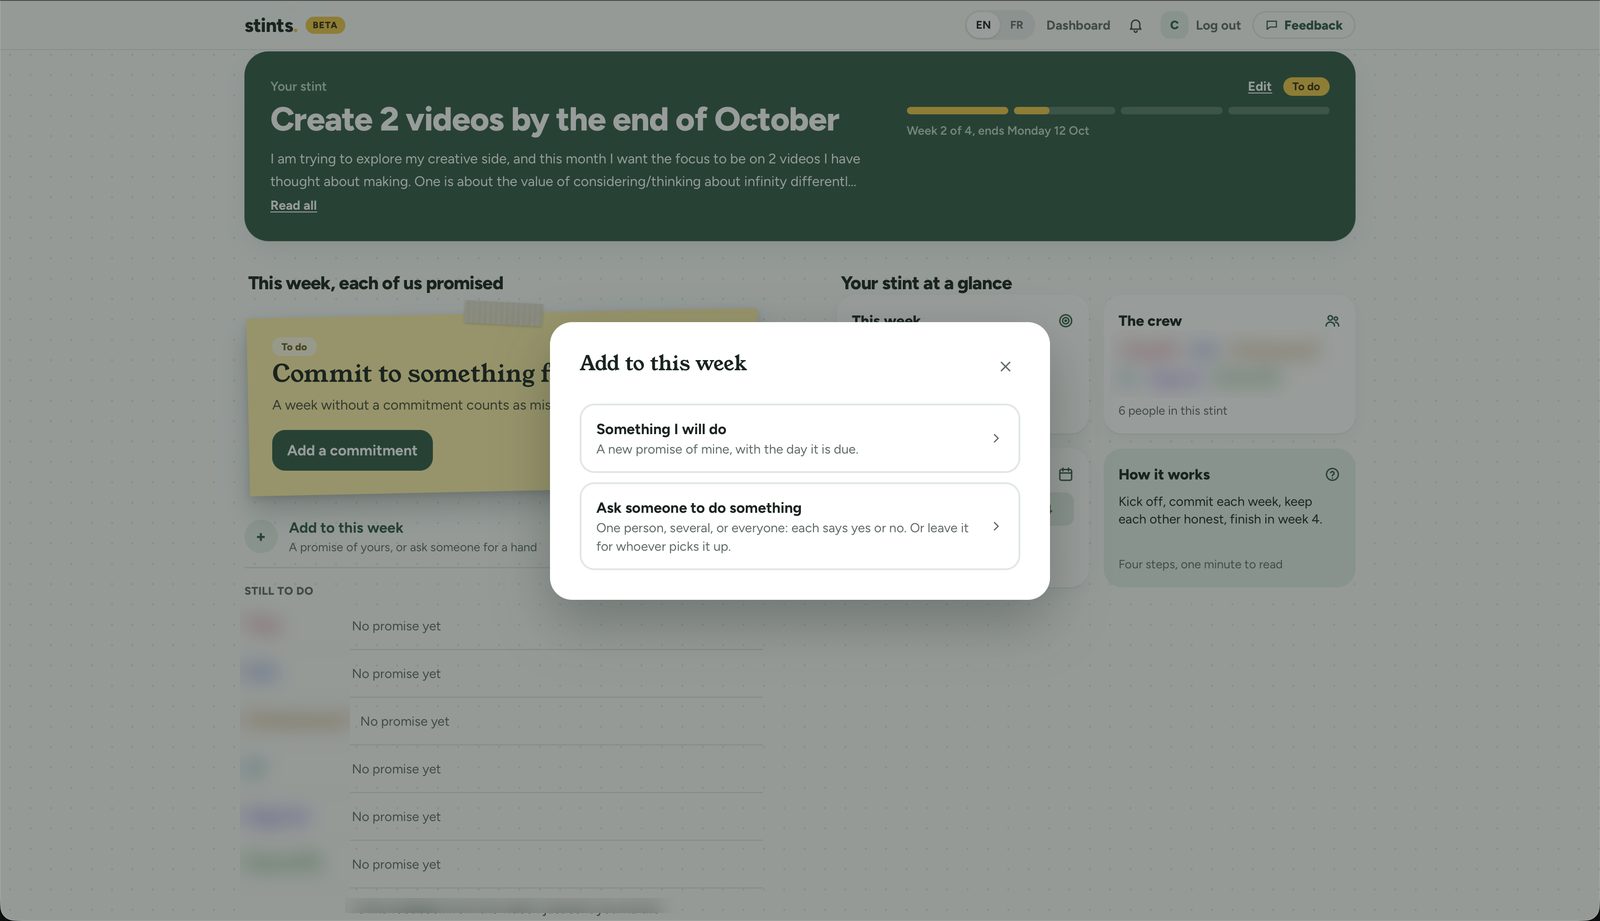
Task: Choose Something I will do option
Action: (x=800, y=438)
